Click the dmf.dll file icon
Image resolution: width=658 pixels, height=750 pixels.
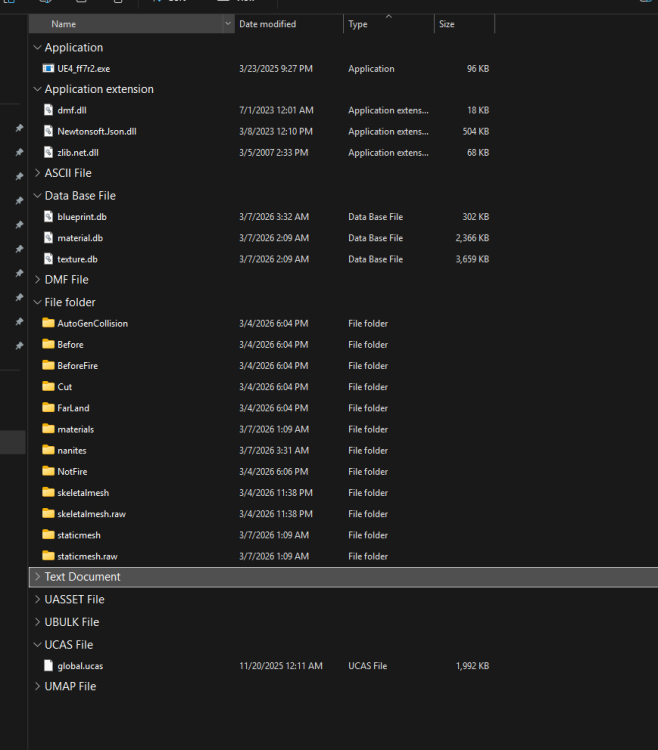(x=48, y=110)
